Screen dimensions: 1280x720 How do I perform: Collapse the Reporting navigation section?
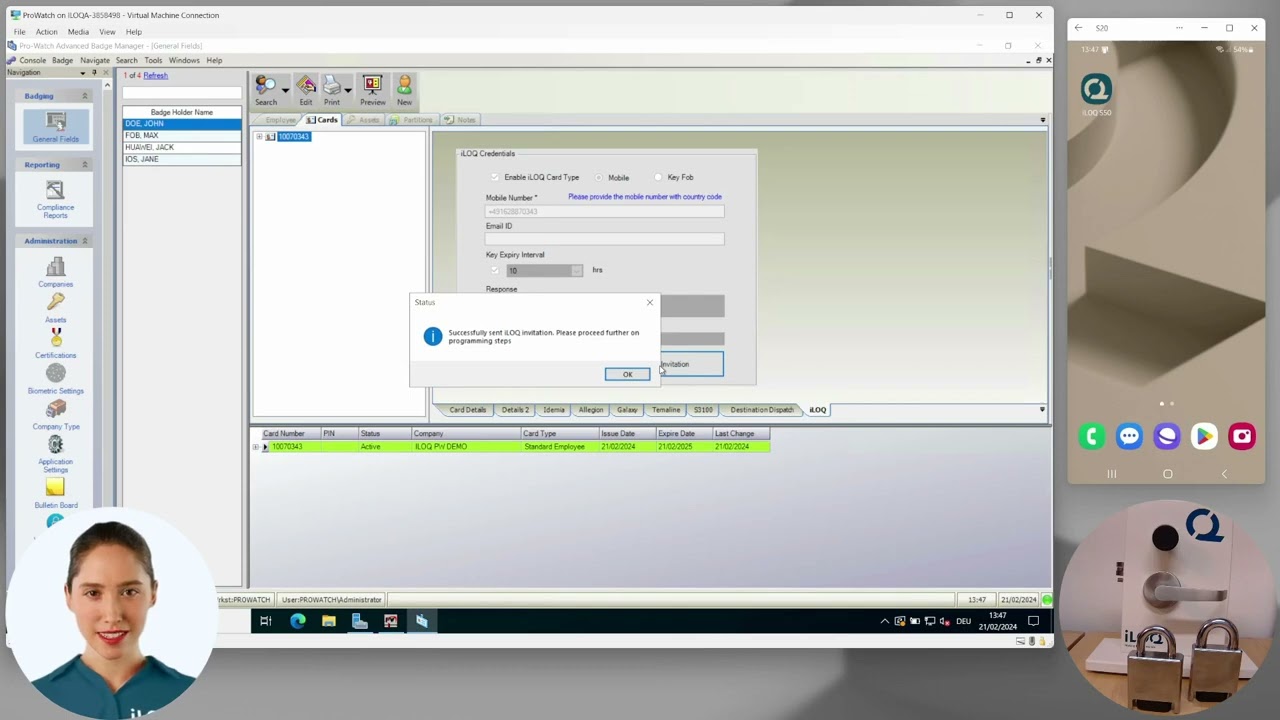pyautogui.click(x=85, y=165)
